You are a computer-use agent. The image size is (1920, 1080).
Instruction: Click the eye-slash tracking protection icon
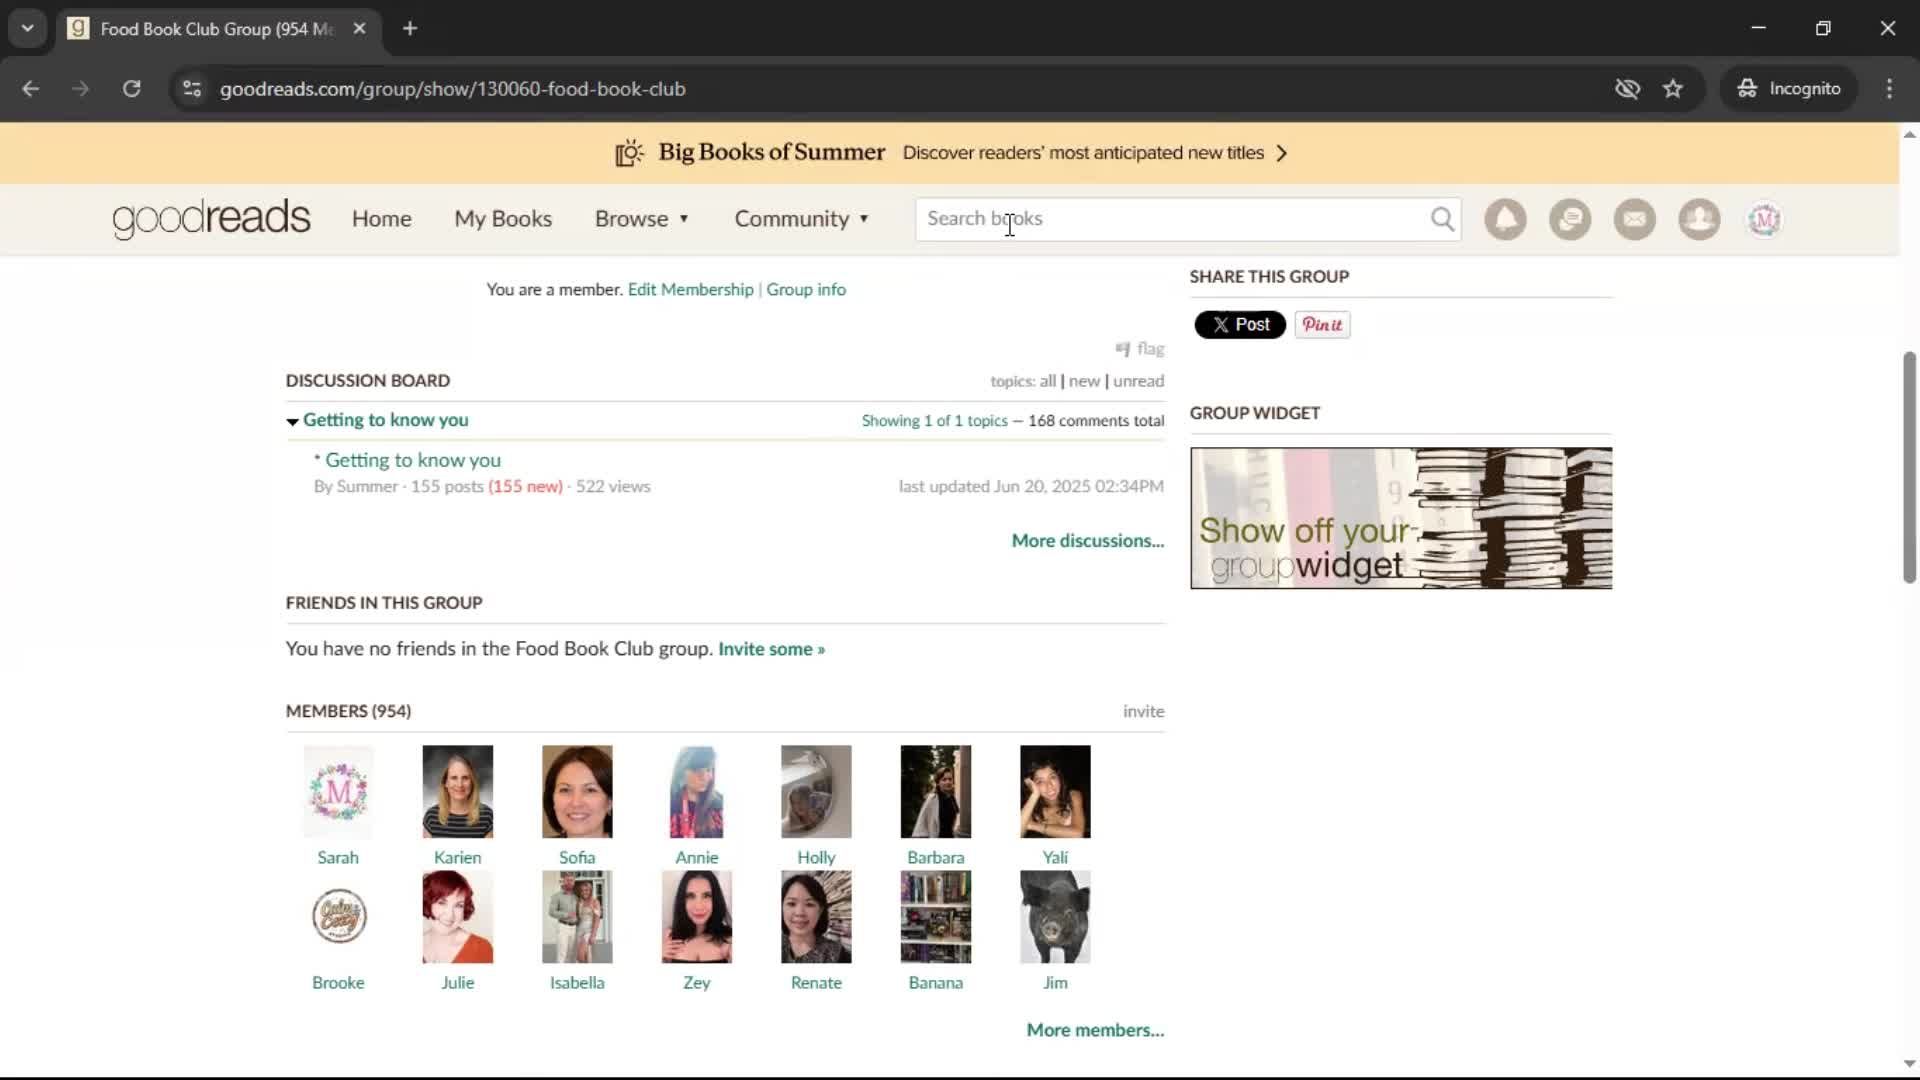[x=1627, y=89]
